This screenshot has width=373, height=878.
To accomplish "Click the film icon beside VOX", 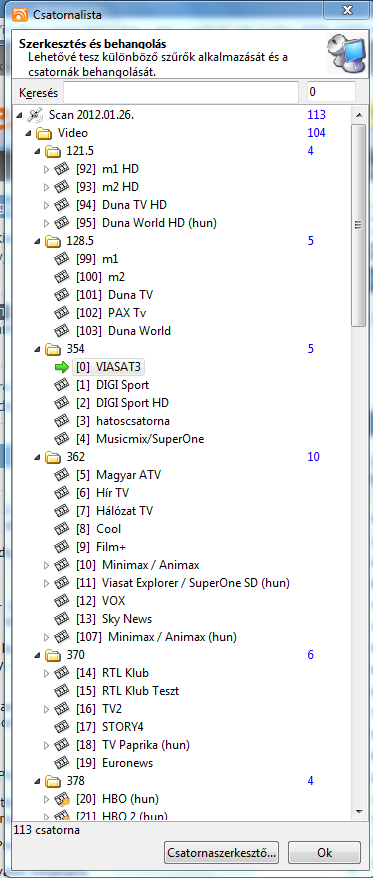I will [62, 601].
